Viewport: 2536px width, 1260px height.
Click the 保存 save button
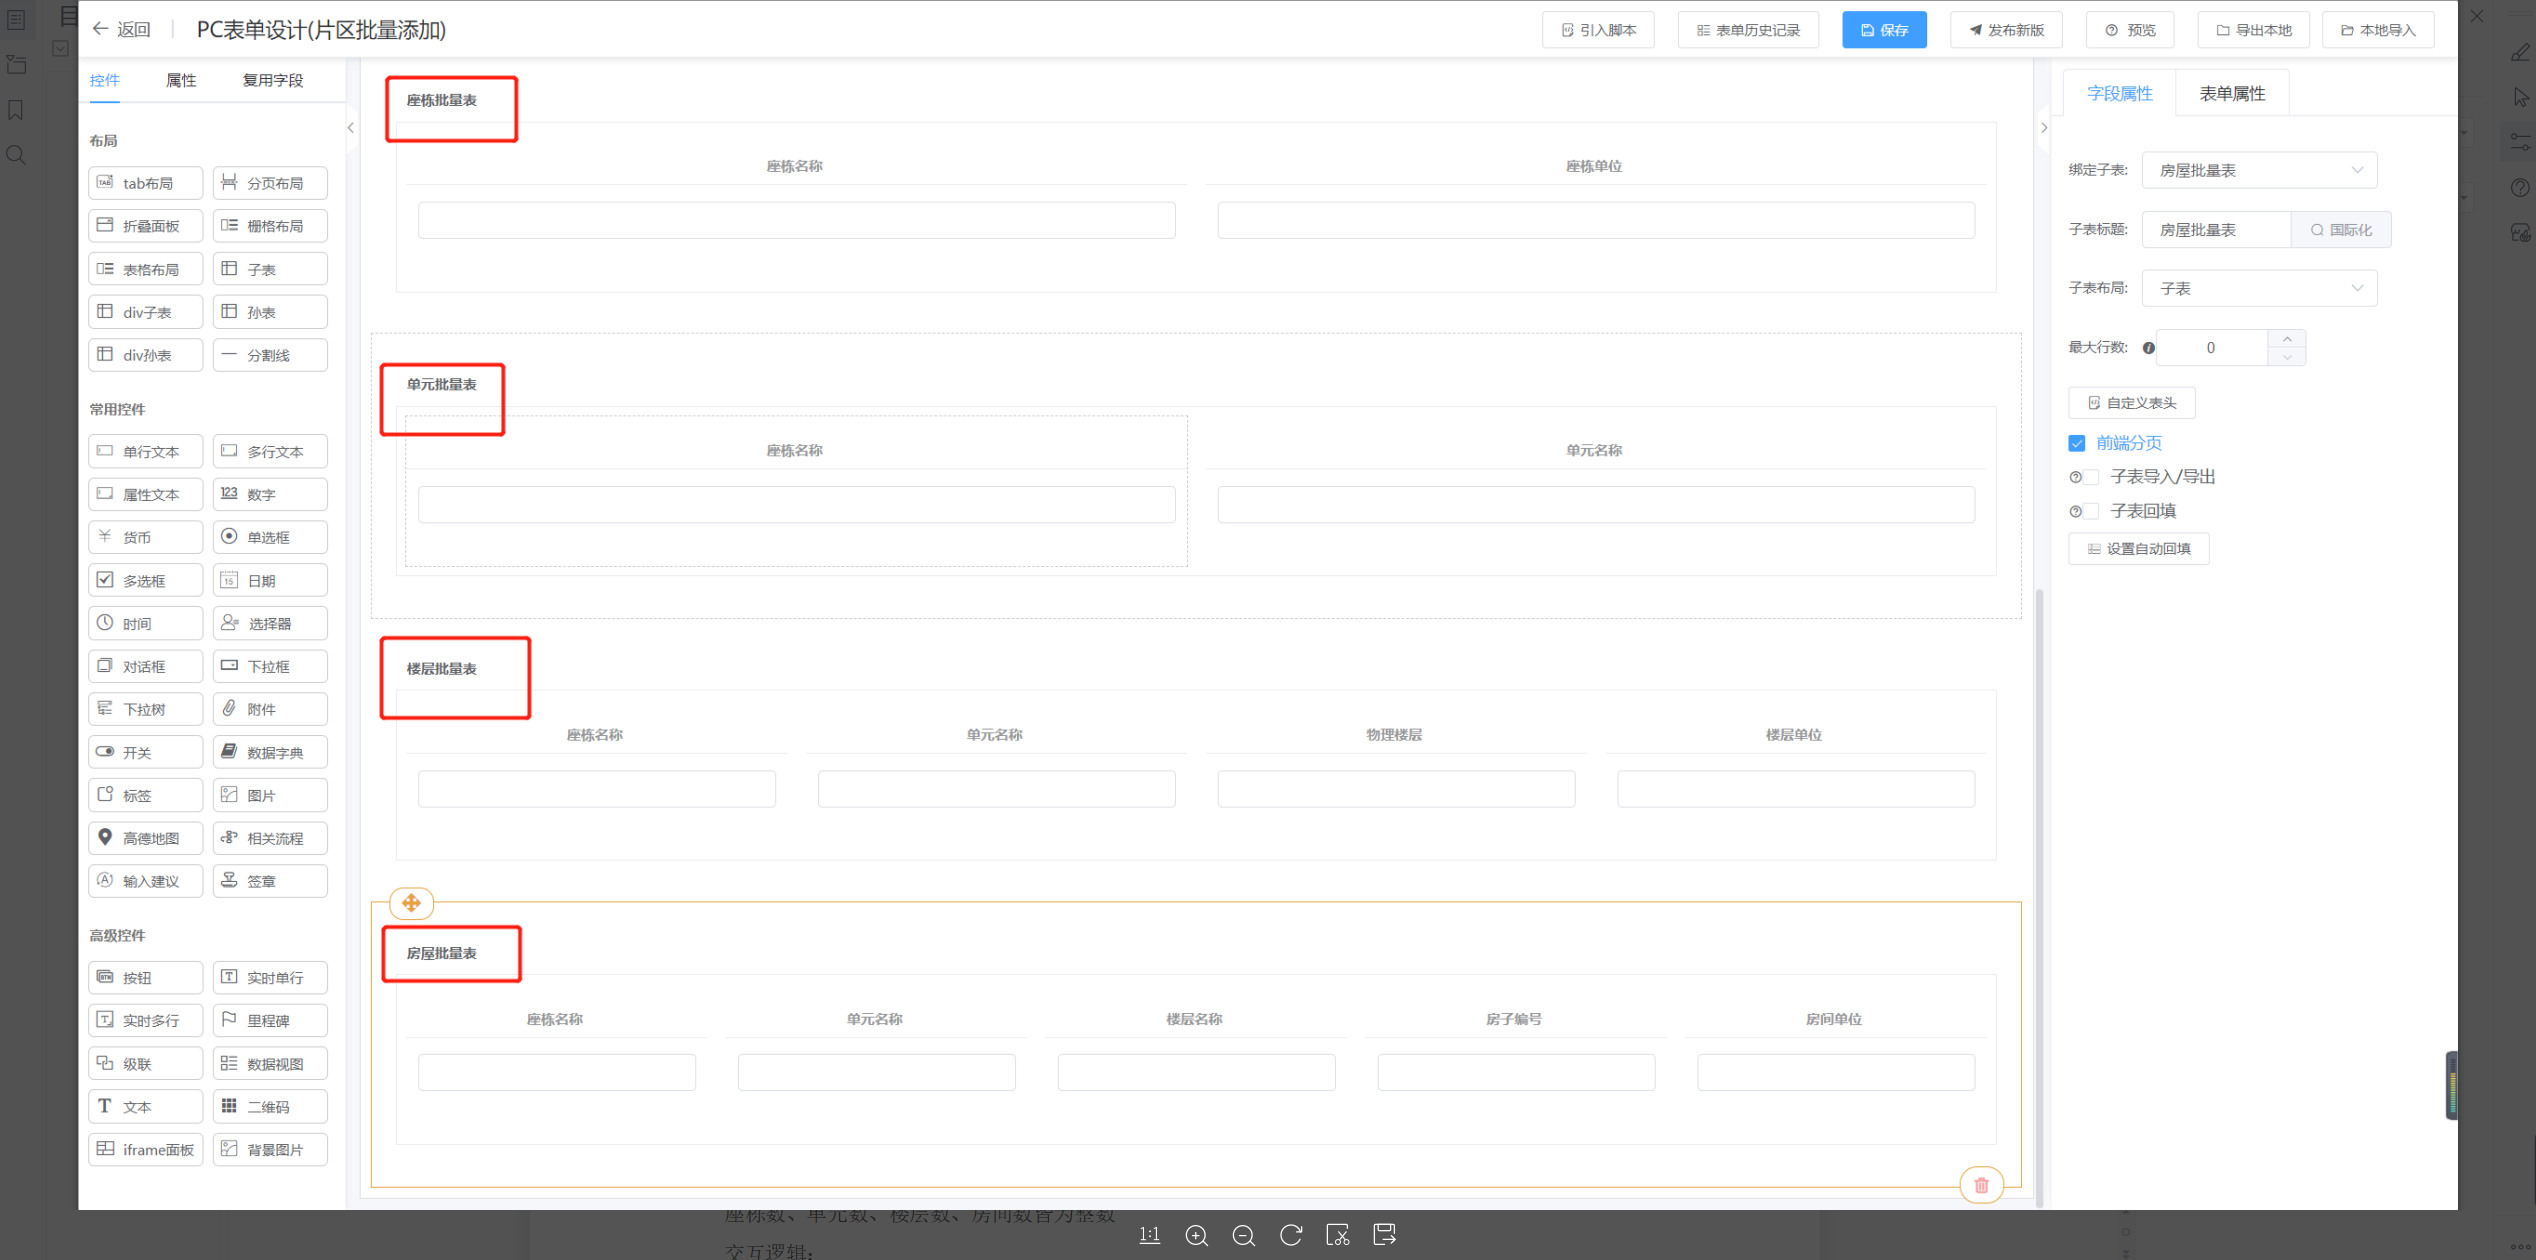click(x=1884, y=30)
